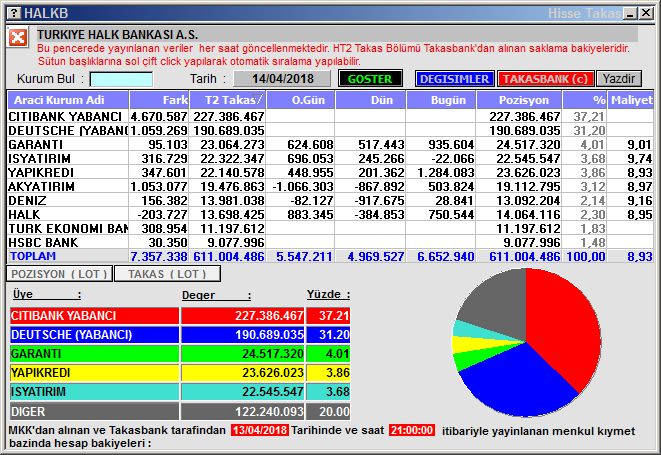
Task: Click the GOSTER button
Action: click(370, 79)
